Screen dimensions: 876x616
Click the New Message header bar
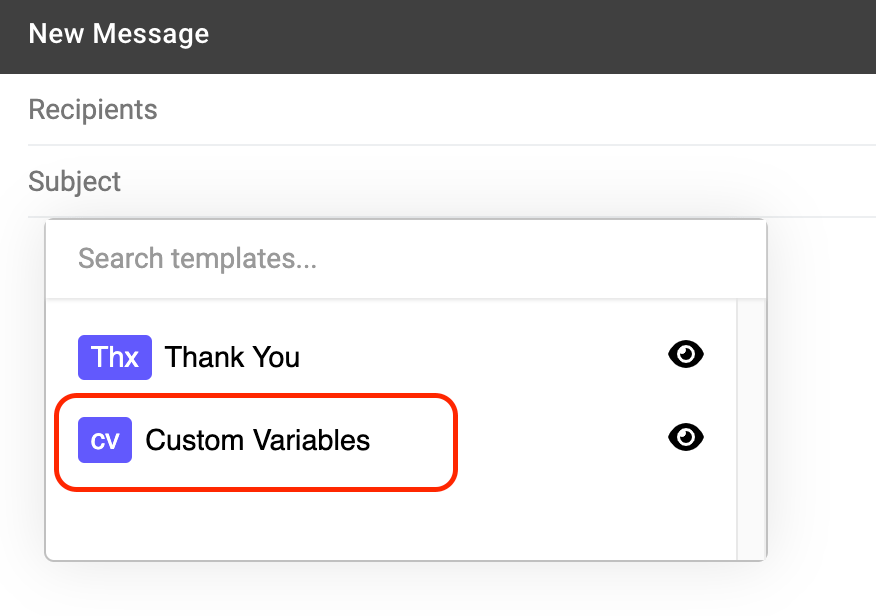click(438, 34)
